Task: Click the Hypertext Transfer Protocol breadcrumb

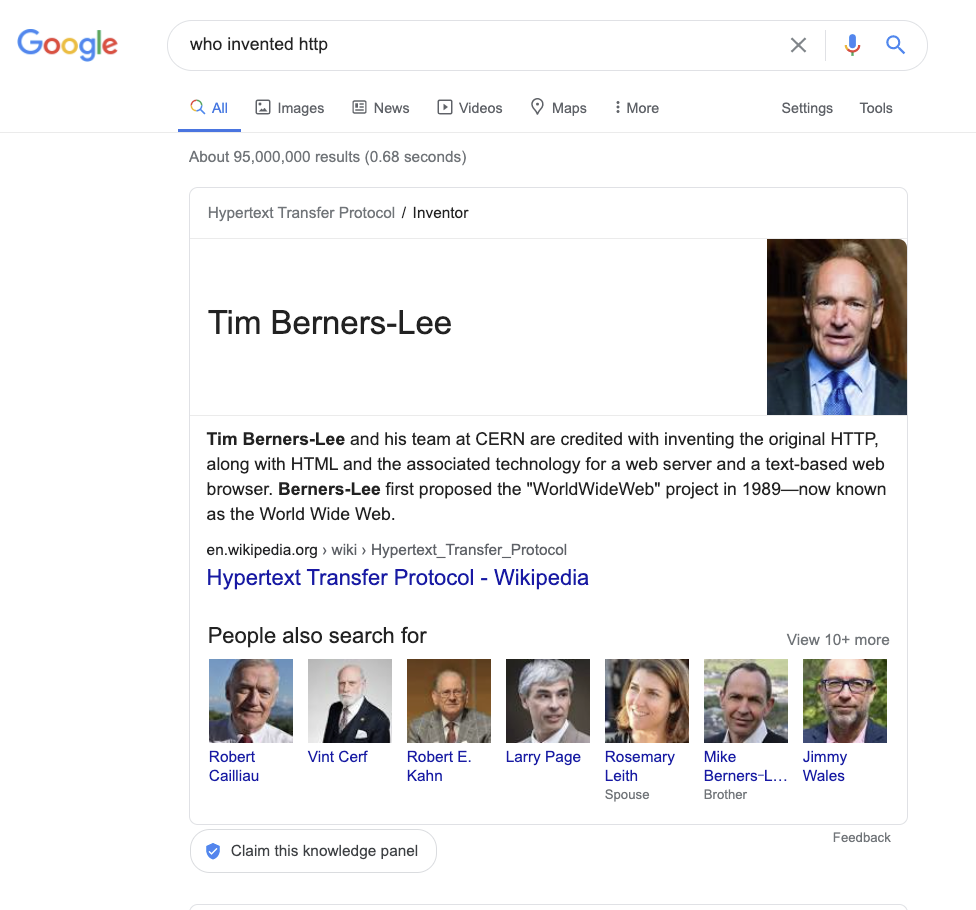Action: [x=301, y=213]
